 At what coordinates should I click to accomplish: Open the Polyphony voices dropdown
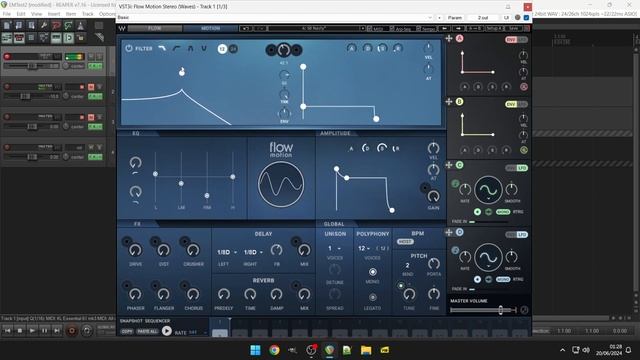[364, 248]
